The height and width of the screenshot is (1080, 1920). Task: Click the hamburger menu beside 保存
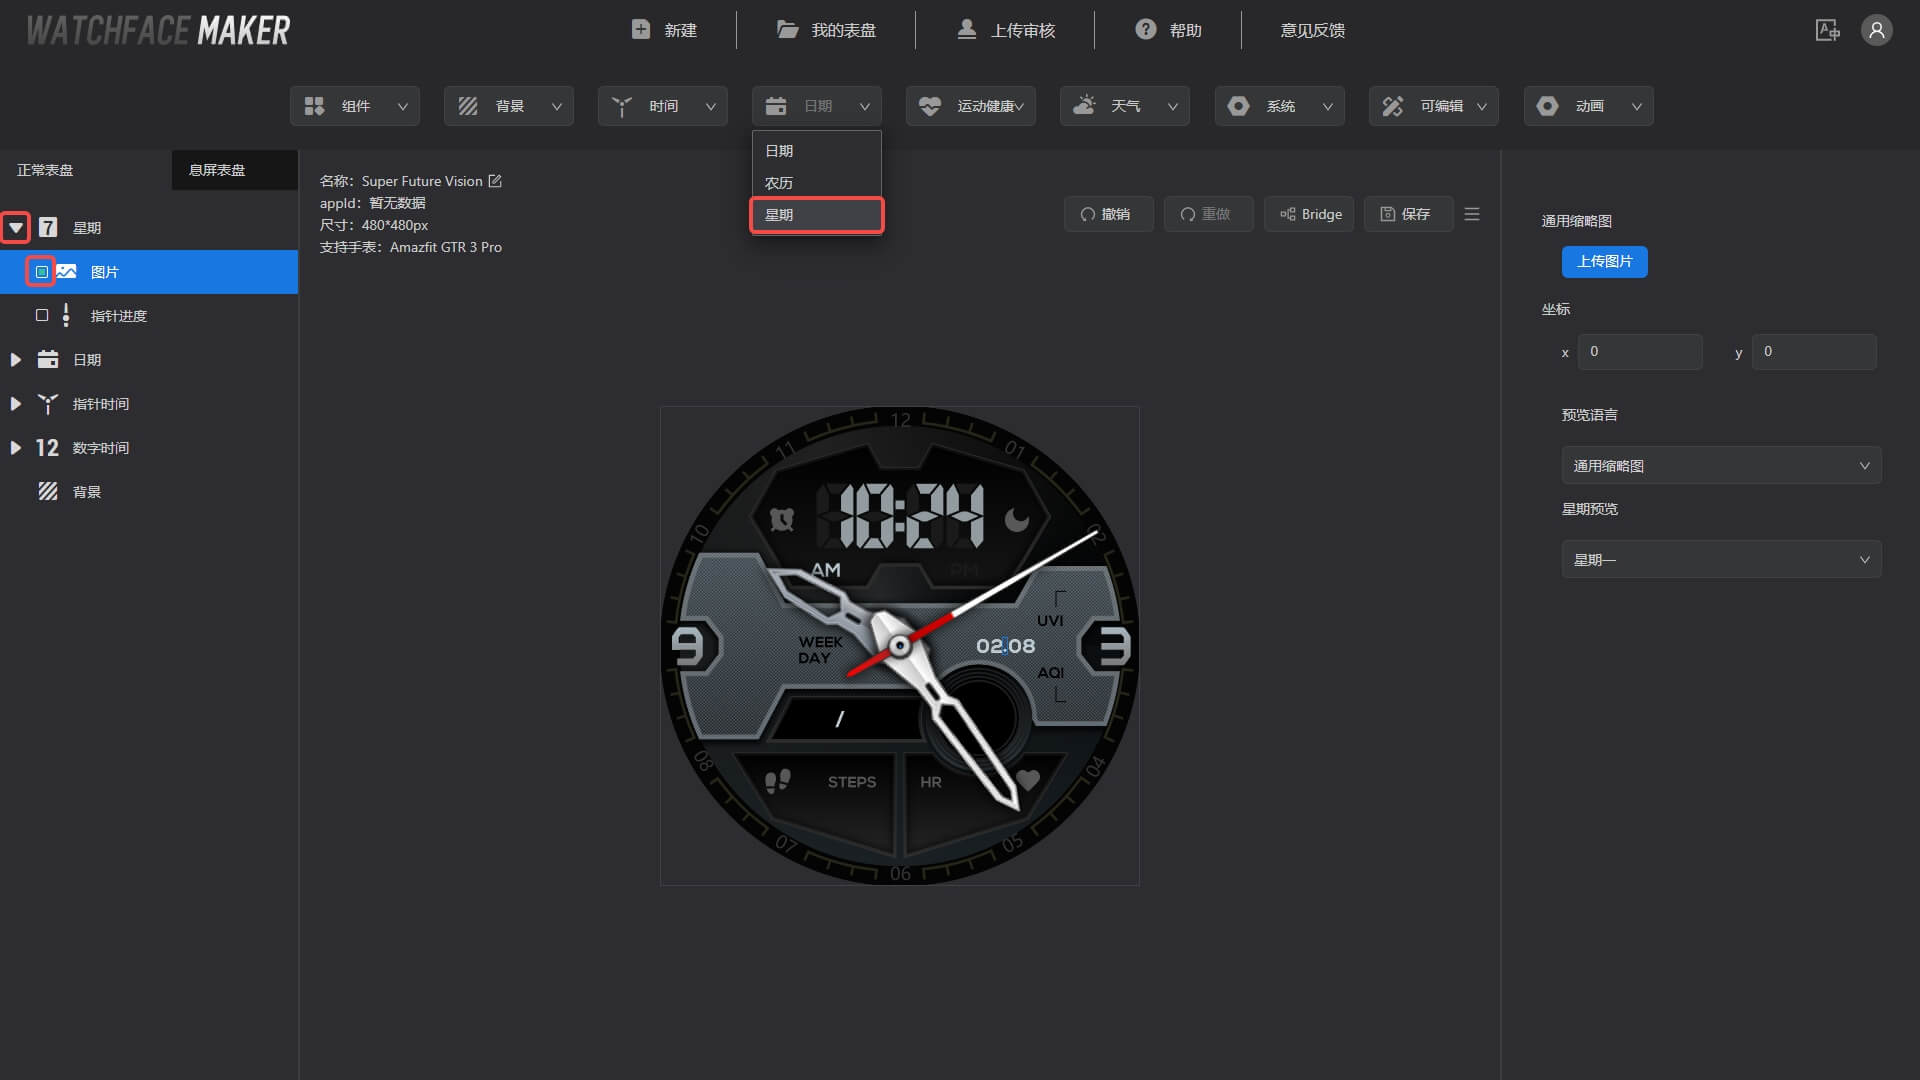coord(1471,214)
